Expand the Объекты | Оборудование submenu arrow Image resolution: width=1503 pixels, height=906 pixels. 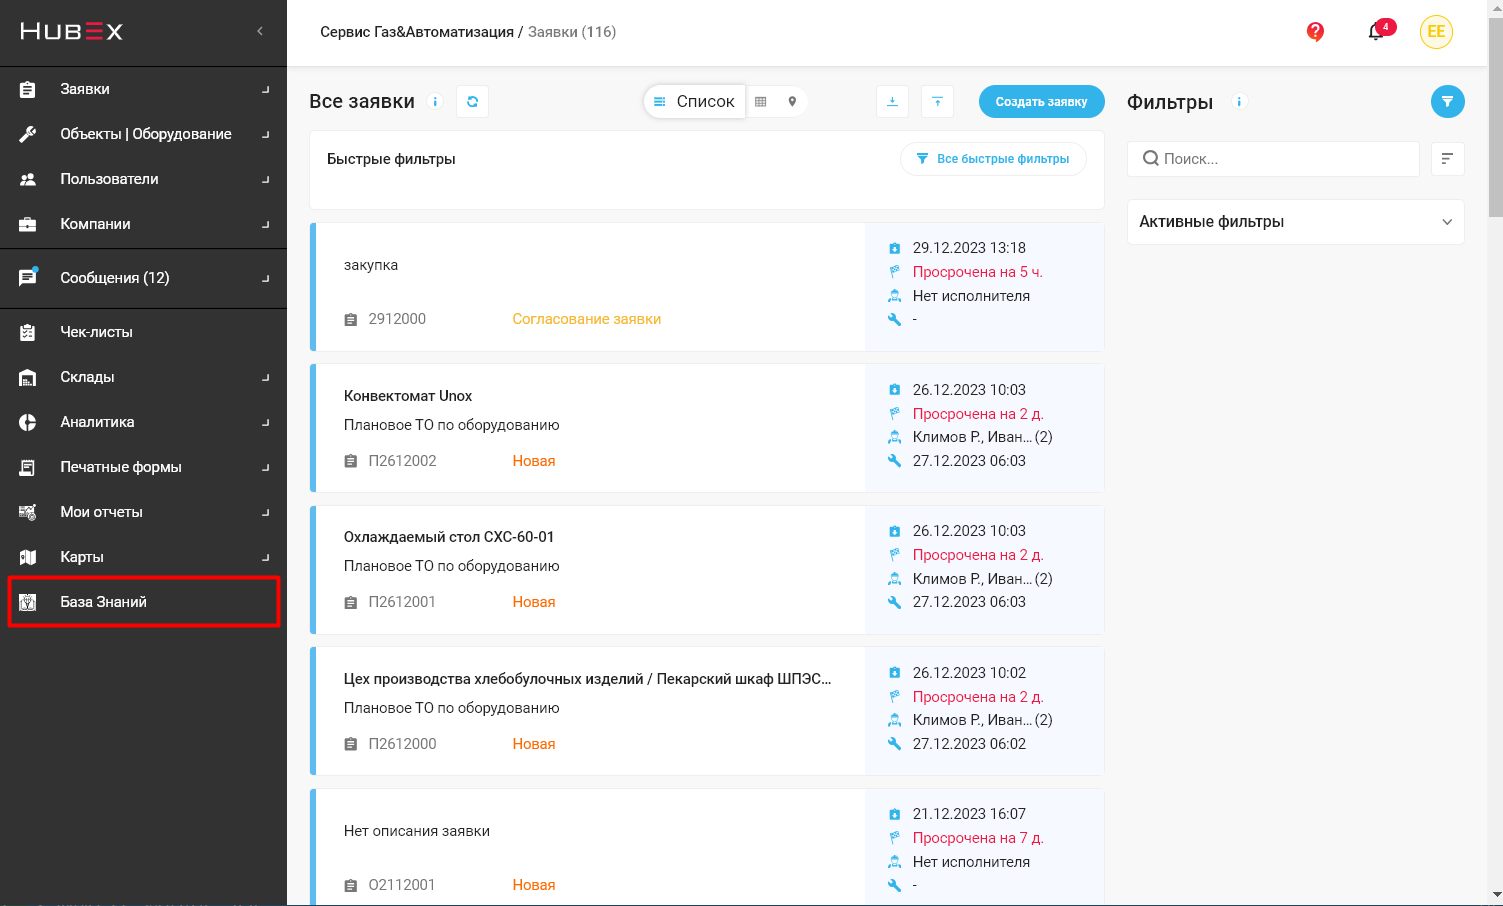tap(266, 134)
